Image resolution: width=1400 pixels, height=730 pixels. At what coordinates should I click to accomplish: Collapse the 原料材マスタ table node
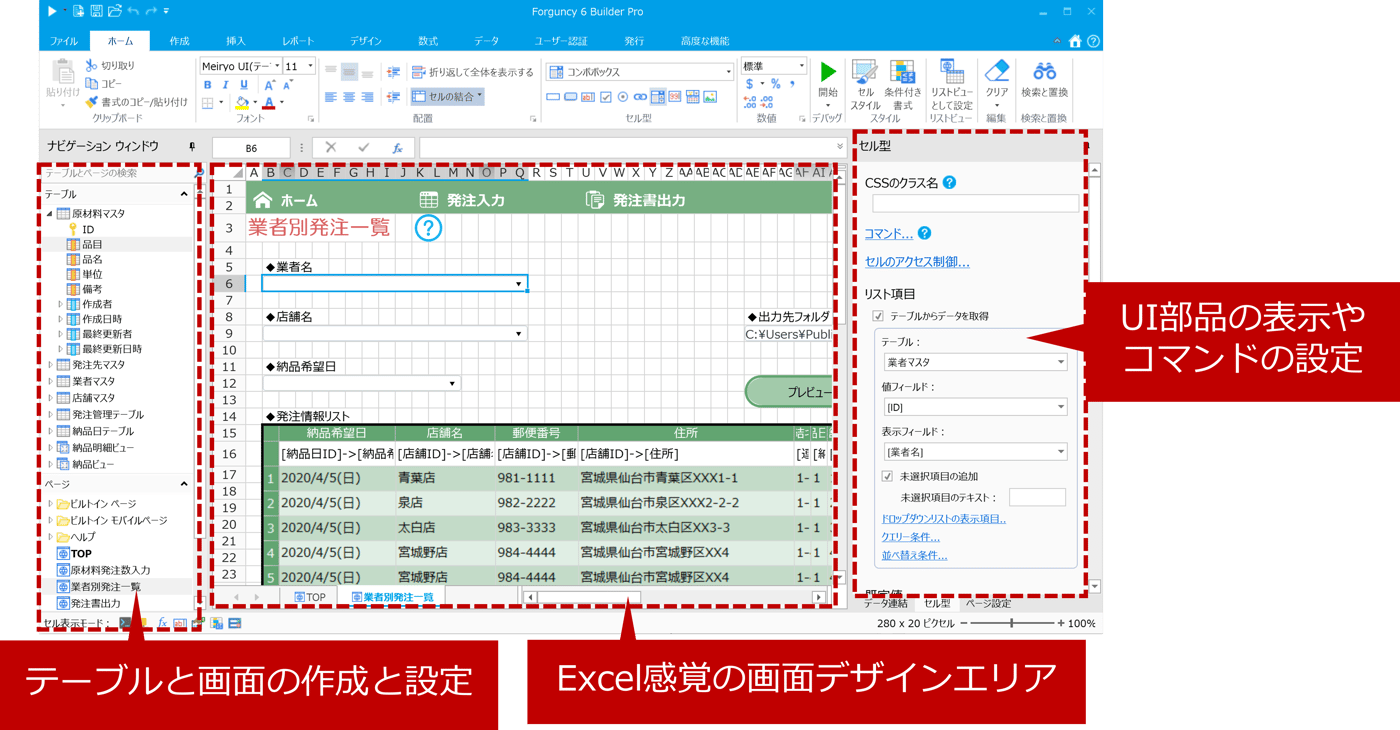point(50,214)
